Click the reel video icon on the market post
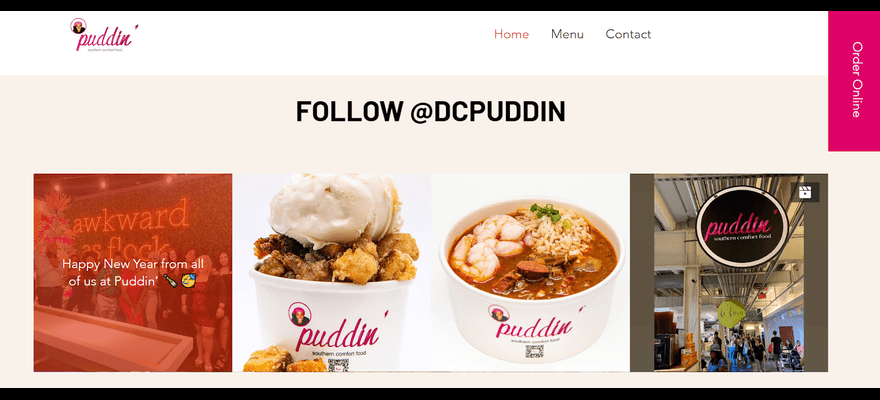 pyautogui.click(x=805, y=192)
